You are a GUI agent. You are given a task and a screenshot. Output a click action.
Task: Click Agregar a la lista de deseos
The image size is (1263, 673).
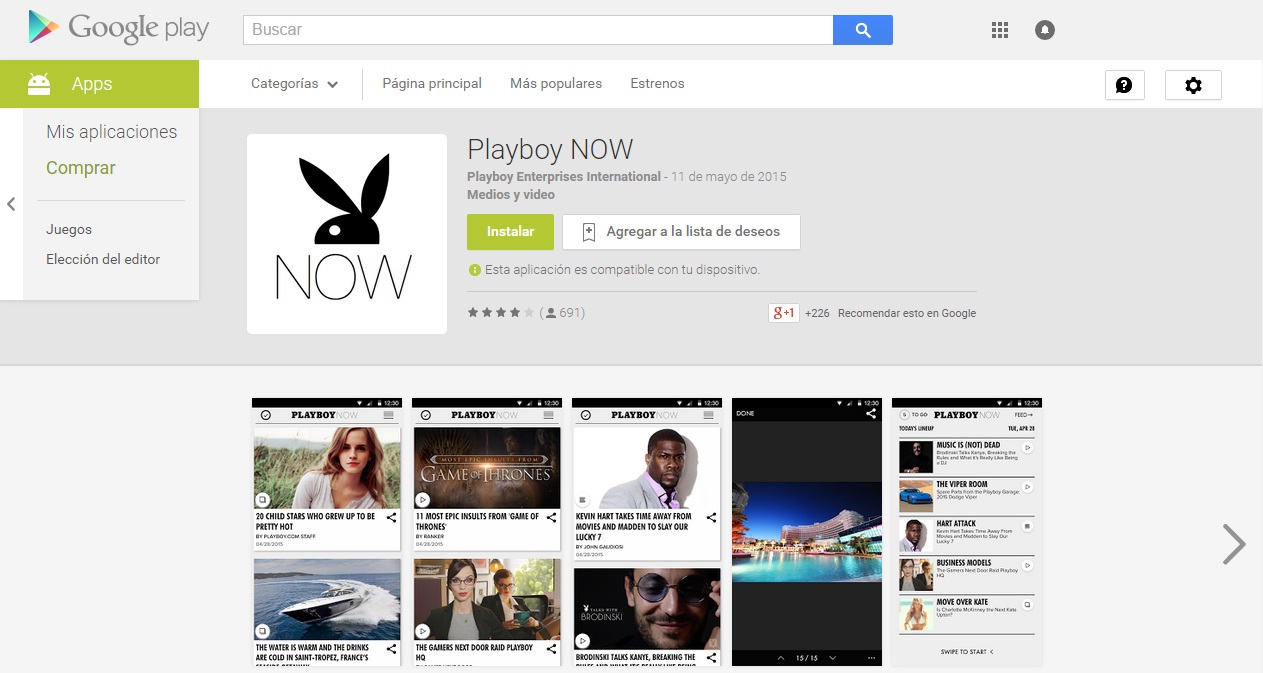(x=681, y=232)
